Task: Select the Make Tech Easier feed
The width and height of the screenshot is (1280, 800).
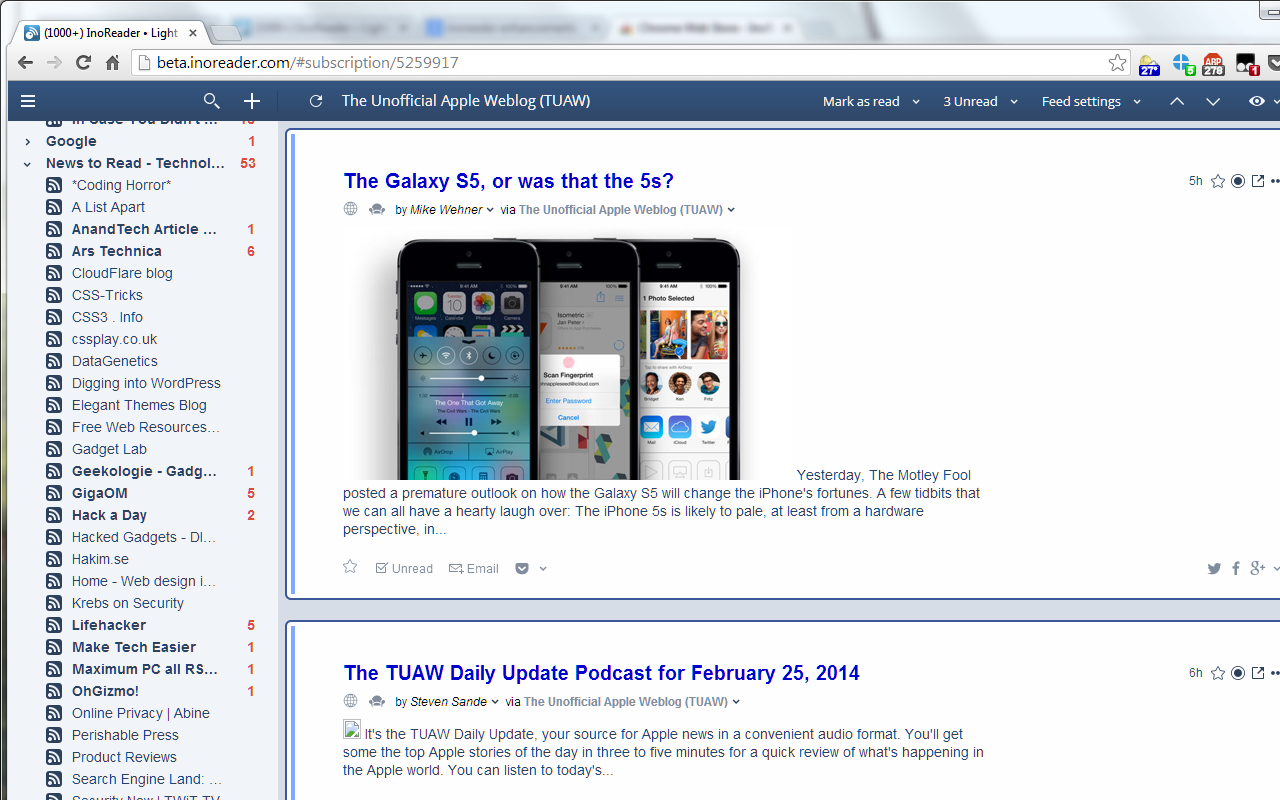Action: (x=134, y=647)
